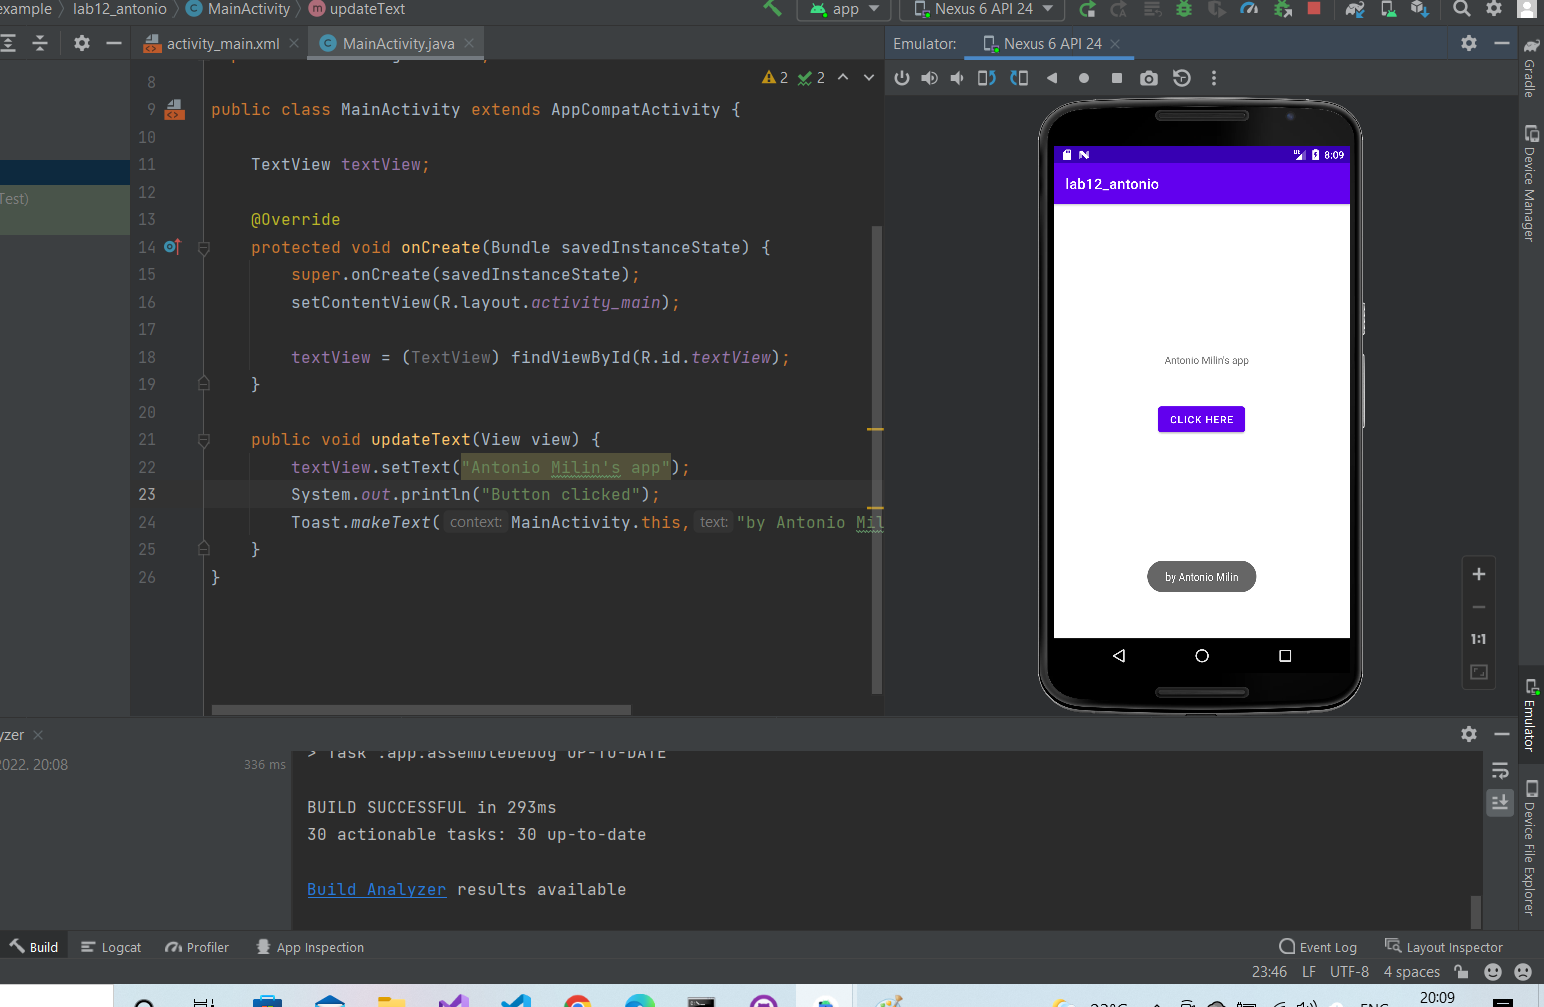Open the Logcat tool window tab
The image size is (1544, 1007).
111,947
